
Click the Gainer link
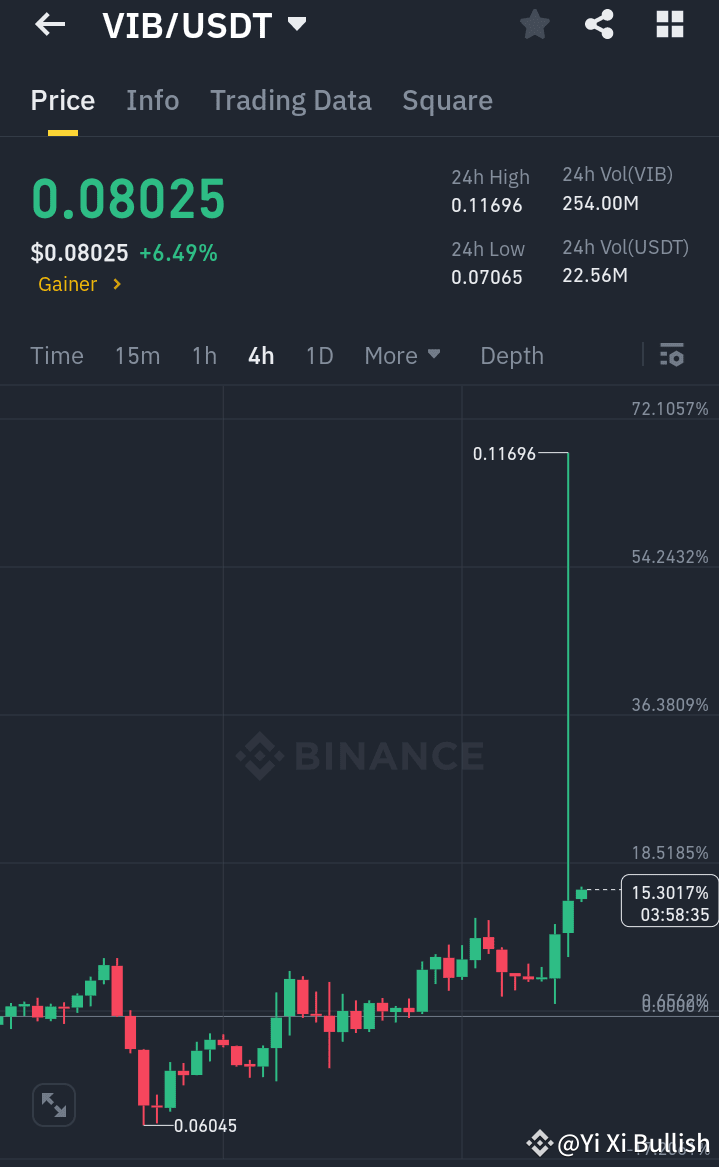(66, 284)
